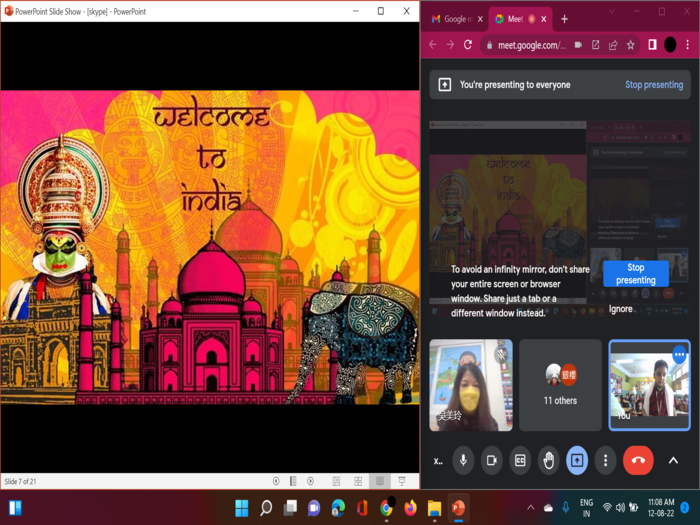The height and width of the screenshot is (525, 700).
Task: Go forward in Chrome
Action: click(450, 45)
